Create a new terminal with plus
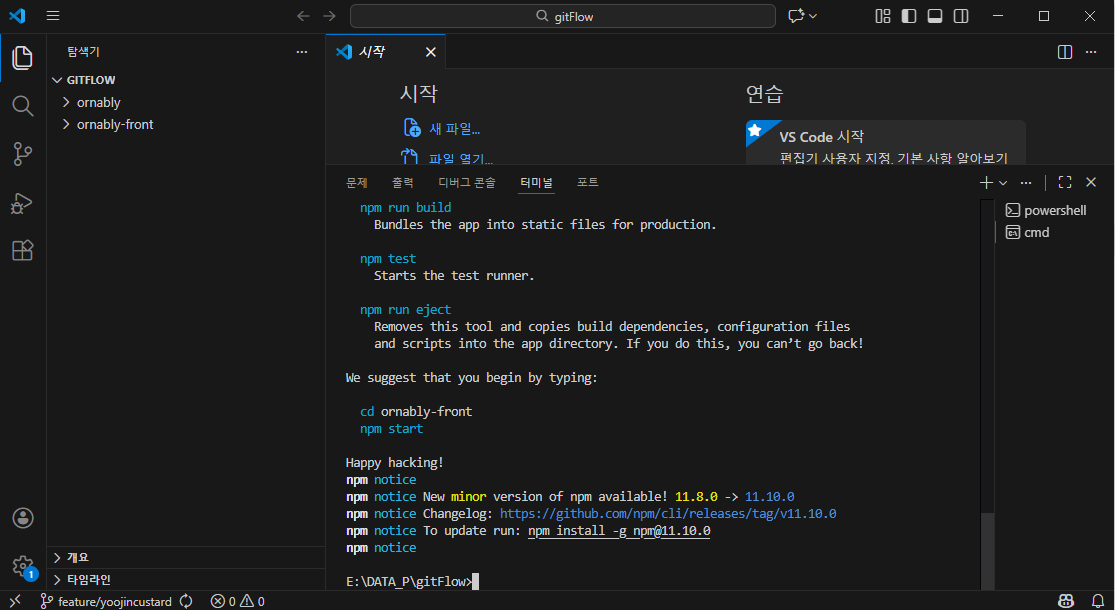The width and height of the screenshot is (1115, 610). point(986,183)
